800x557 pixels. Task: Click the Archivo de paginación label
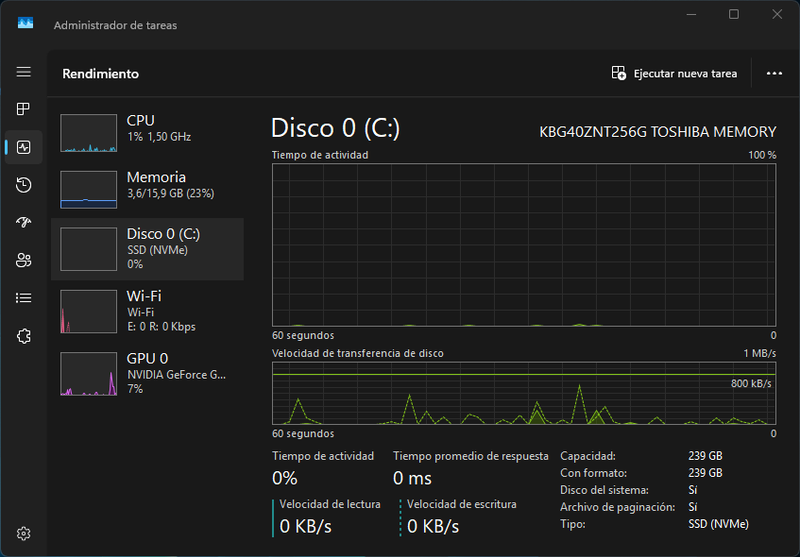(x=617, y=507)
